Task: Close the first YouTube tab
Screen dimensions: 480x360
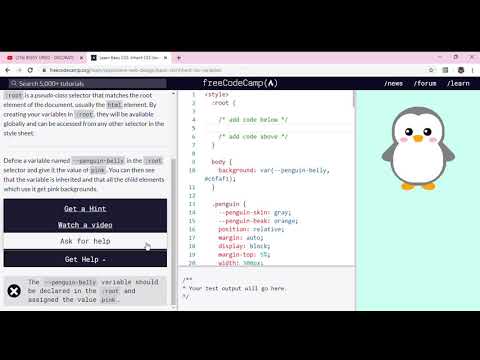Action: pos(81,58)
